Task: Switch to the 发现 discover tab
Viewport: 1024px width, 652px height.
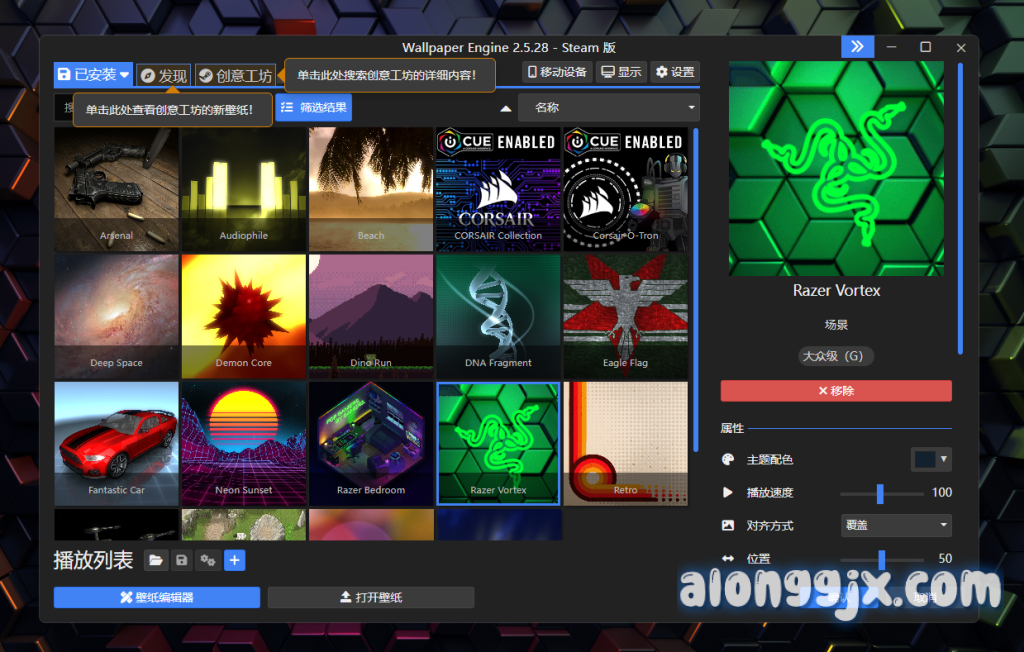Action: (x=163, y=75)
